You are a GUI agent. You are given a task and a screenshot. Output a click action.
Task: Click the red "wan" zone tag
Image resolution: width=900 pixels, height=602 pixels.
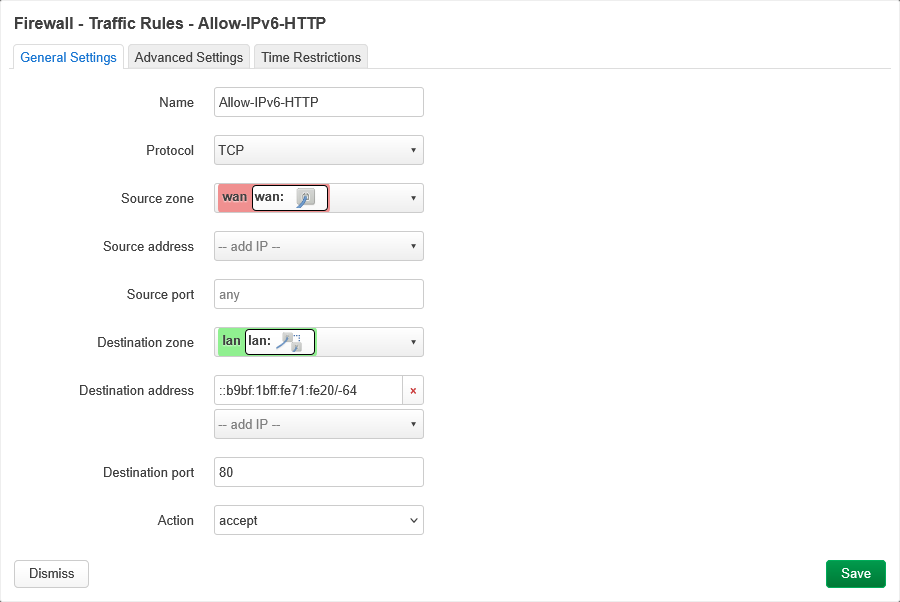[x=234, y=197]
